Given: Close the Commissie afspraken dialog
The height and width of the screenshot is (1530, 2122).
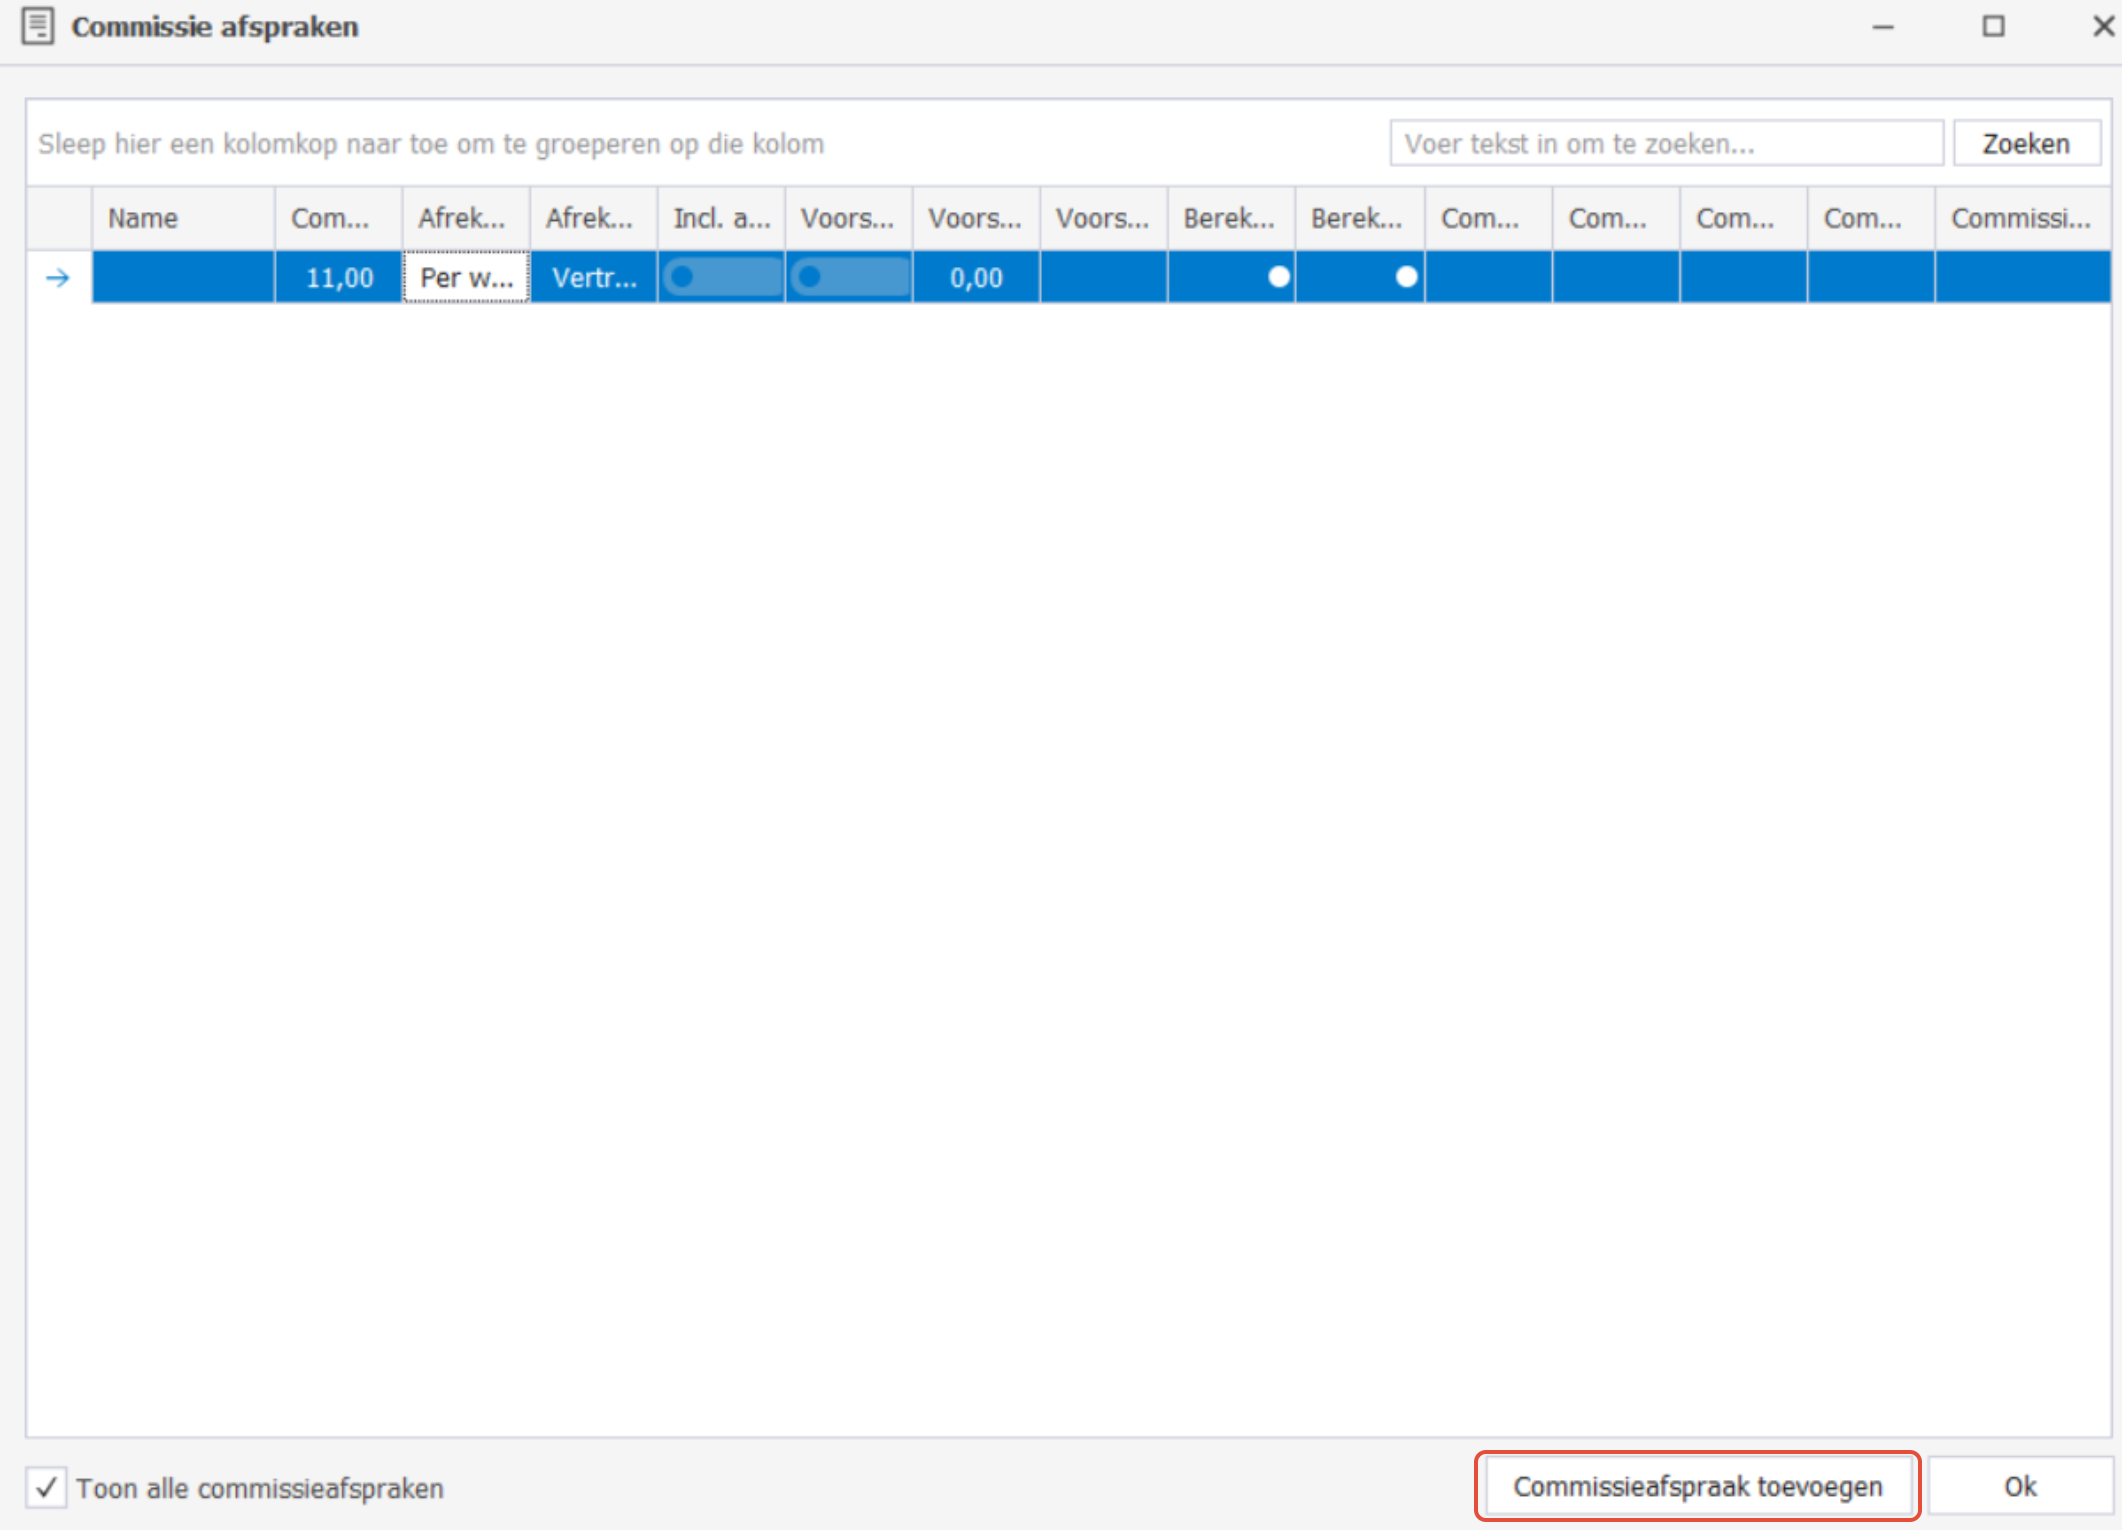Looking at the screenshot, I should tap(2103, 27).
